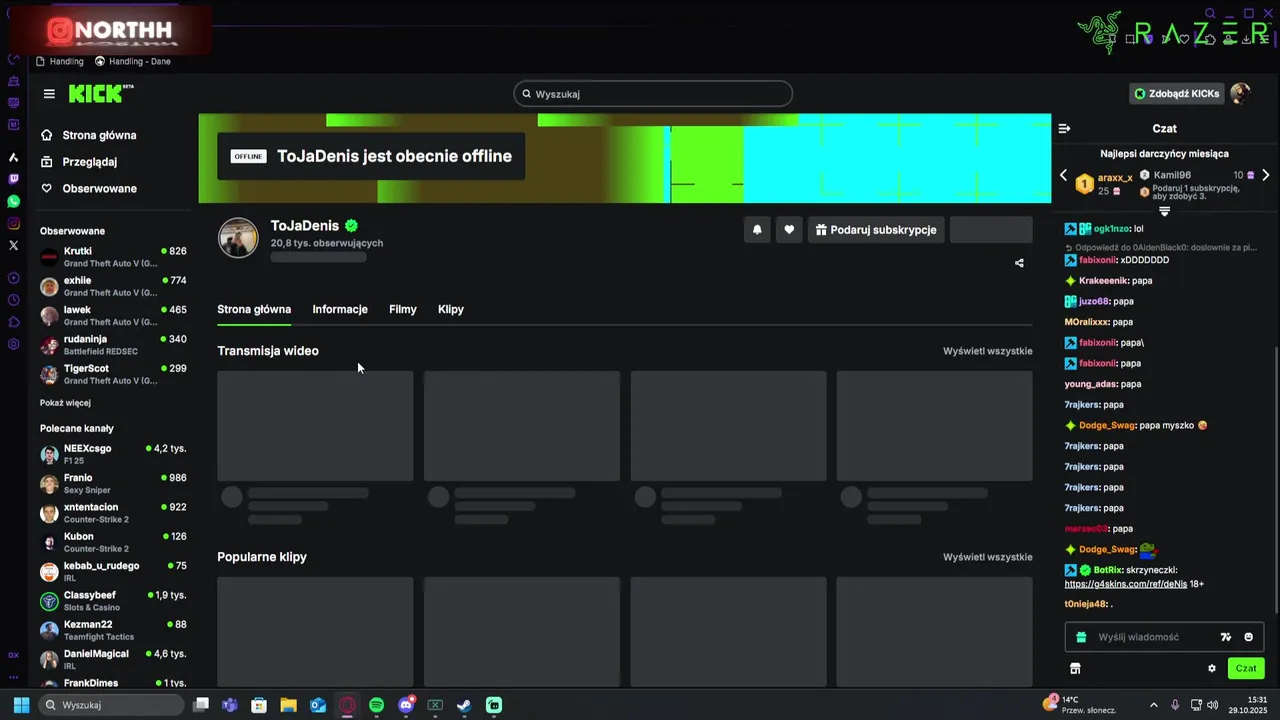
Task: Open g4skins.com link in chat
Action: tap(1126, 584)
